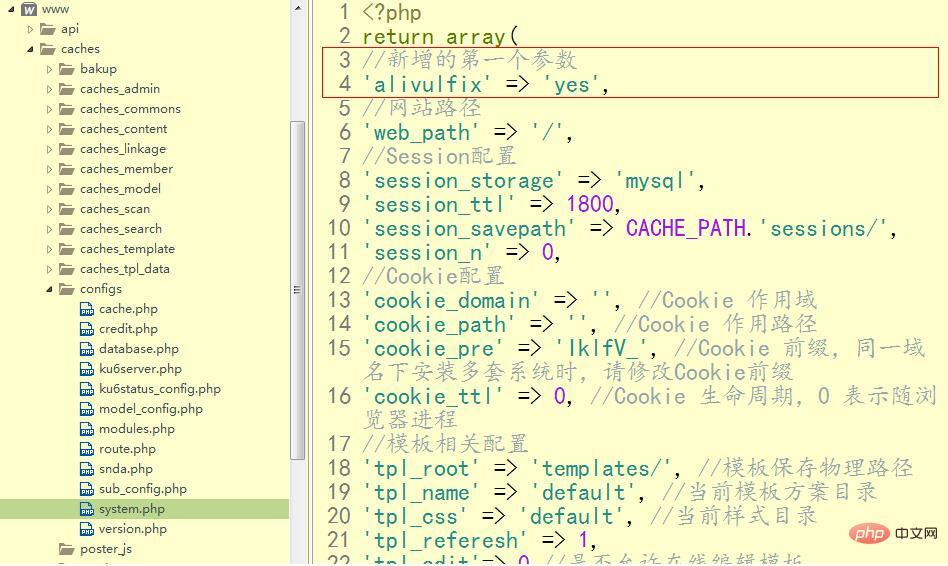Click the configs folder icon
The height and width of the screenshot is (566, 948).
[x=67, y=288]
